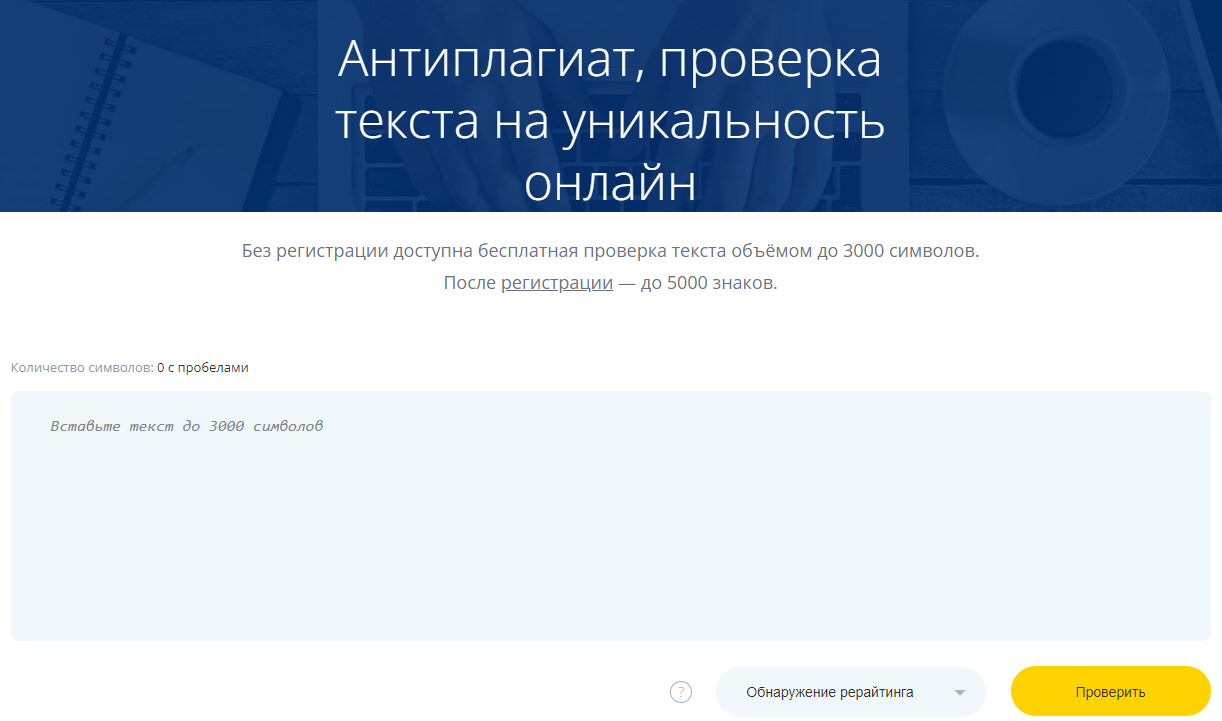Click the до 5000 знаков text

(708, 283)
